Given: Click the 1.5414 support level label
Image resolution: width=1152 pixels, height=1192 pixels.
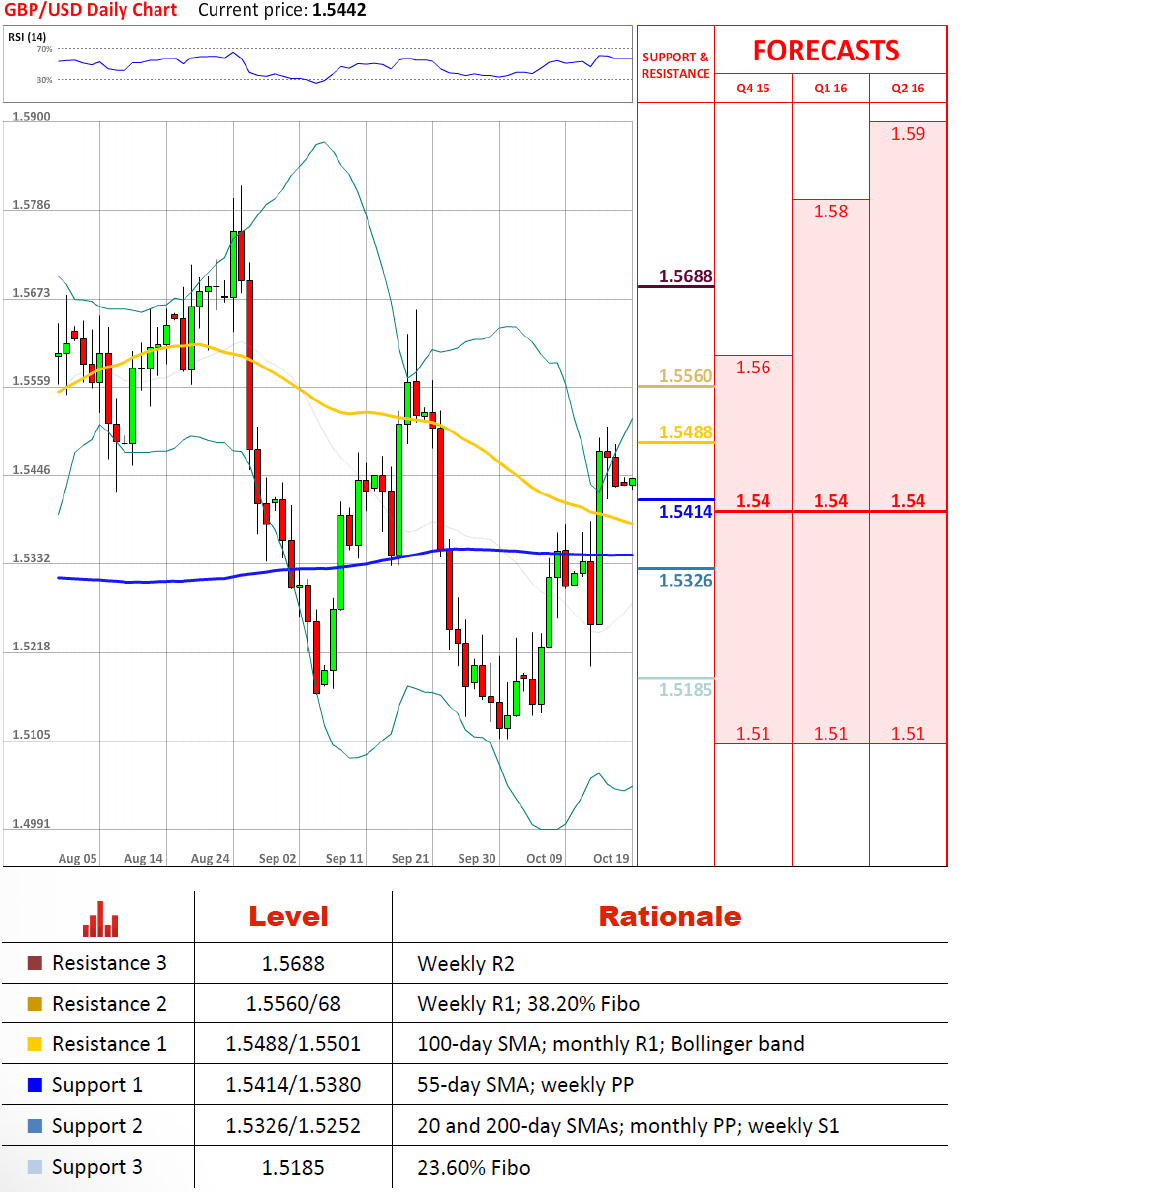Looking at the screenshot, I should [685, 512].
